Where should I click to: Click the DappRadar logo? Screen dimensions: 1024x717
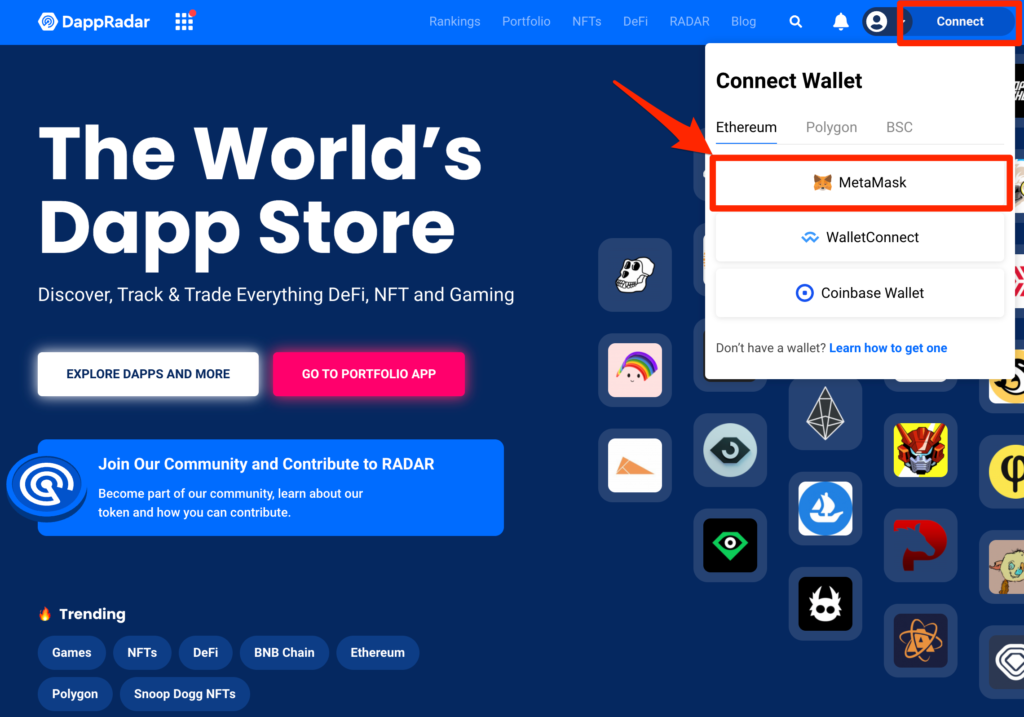point(93,22)
